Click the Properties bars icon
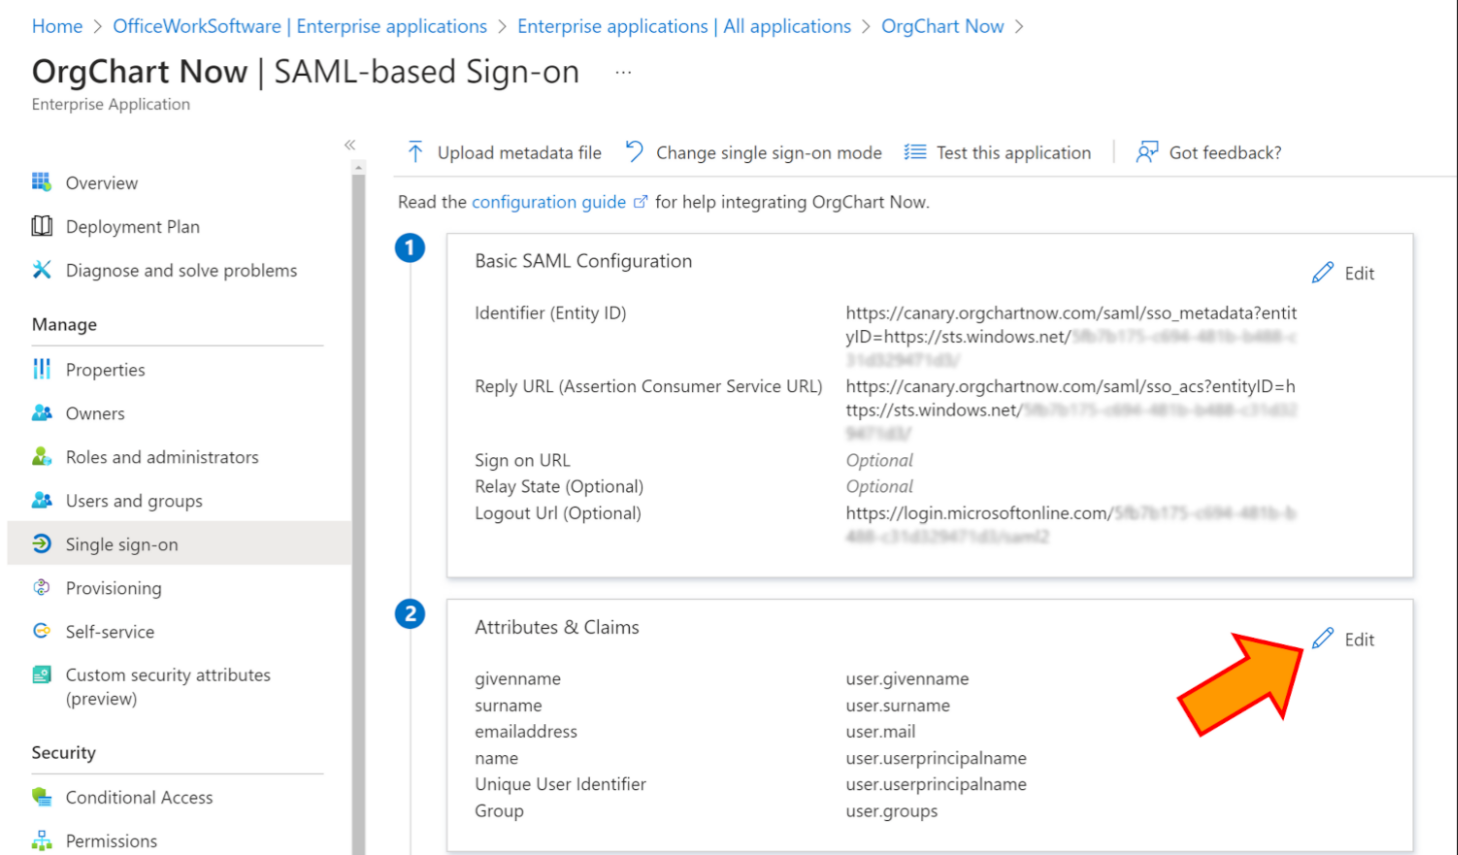The width and height of the screenshot is (1458, 855). [x=41, y=369]
